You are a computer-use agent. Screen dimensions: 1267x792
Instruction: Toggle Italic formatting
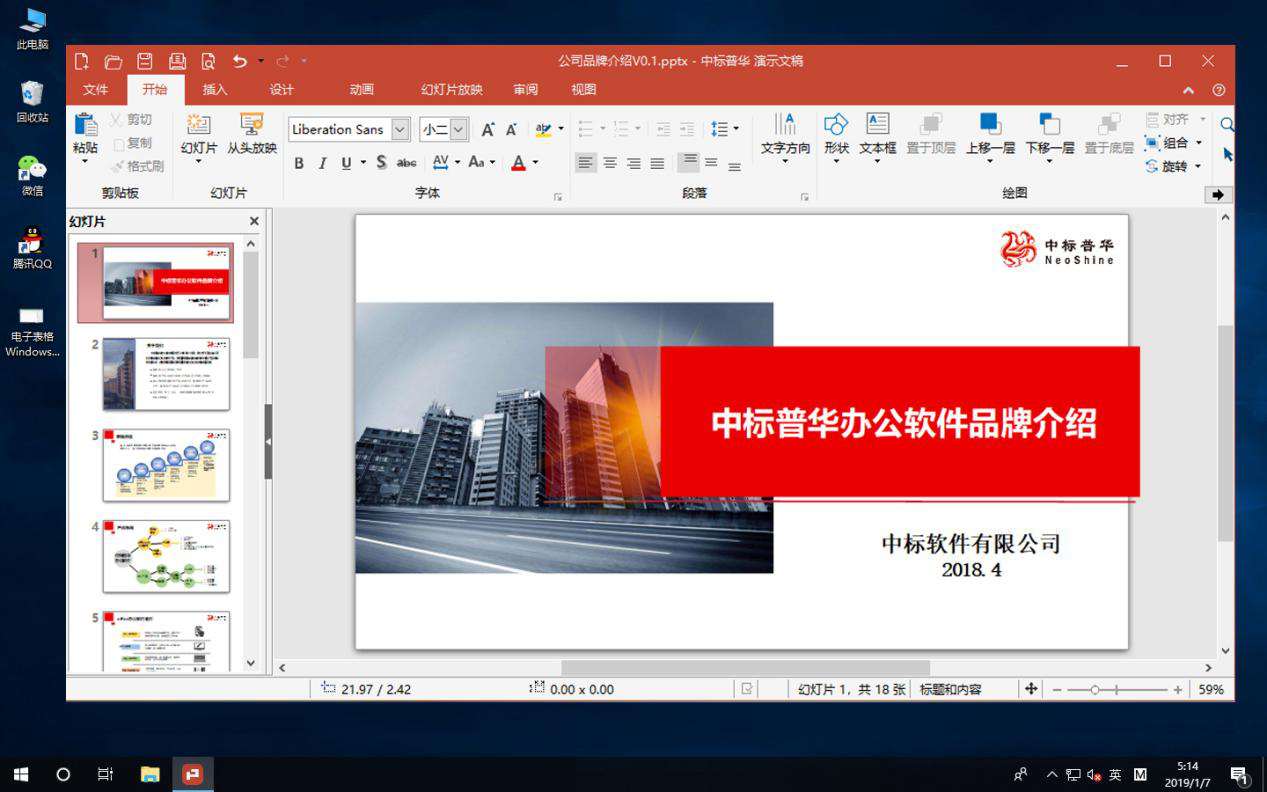(322, 162)
